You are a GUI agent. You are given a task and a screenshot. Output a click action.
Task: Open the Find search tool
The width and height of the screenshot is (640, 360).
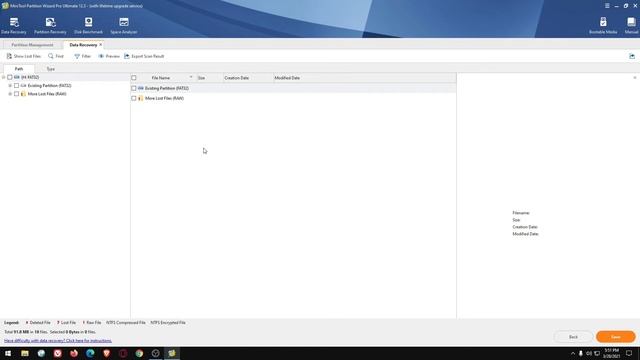point(56,56)
